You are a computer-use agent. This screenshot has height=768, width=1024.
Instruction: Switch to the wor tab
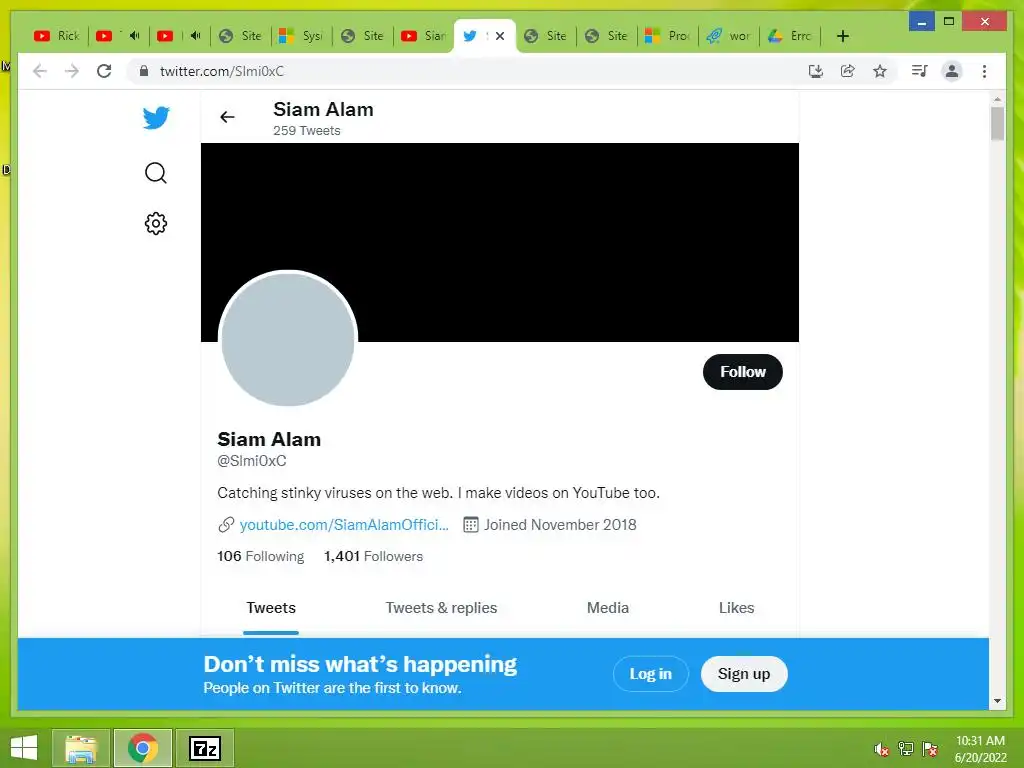tap(729, 36)
